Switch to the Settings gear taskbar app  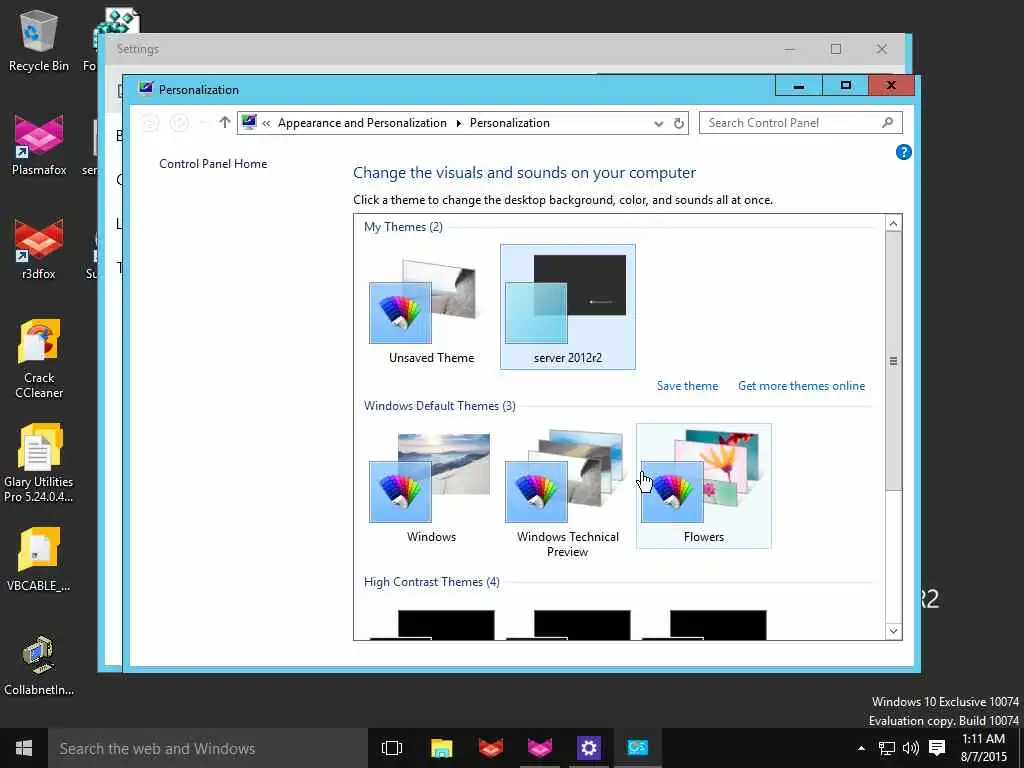tap(588, 748)
